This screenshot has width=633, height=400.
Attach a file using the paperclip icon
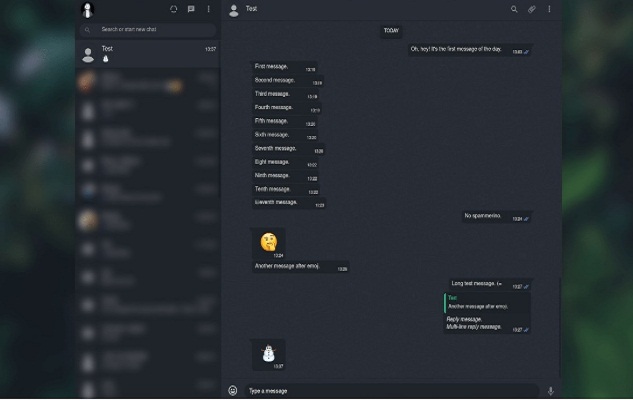(x=532, y=9)
